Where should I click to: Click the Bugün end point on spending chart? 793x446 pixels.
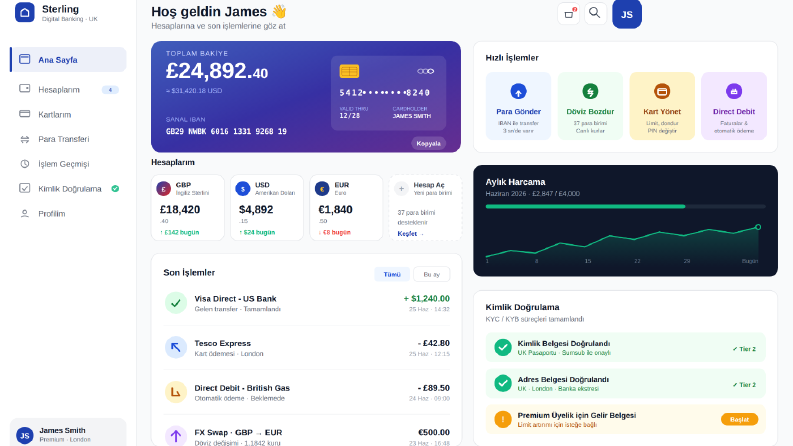click(758, 227)
